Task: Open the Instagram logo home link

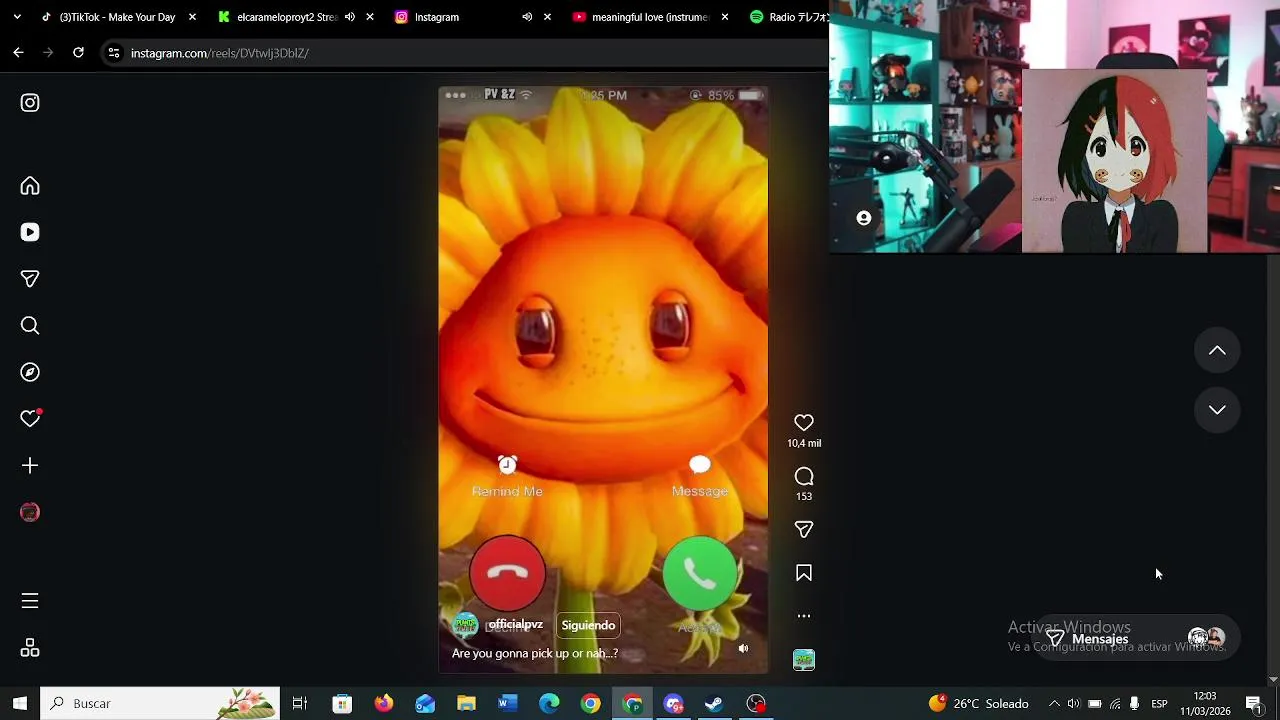Action: click(x=30, y=103)
